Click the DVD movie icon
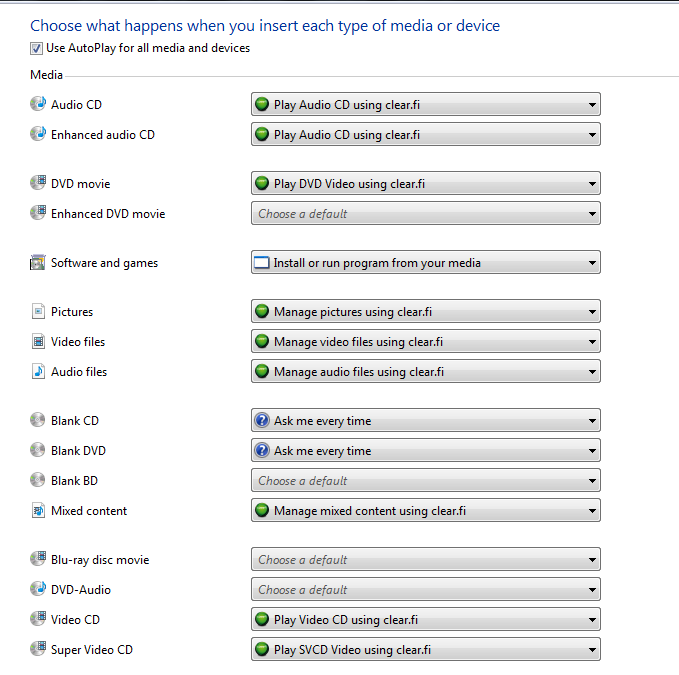Viewport: 679px width, 675px height. pyautogui.click(x=38, y=183)
